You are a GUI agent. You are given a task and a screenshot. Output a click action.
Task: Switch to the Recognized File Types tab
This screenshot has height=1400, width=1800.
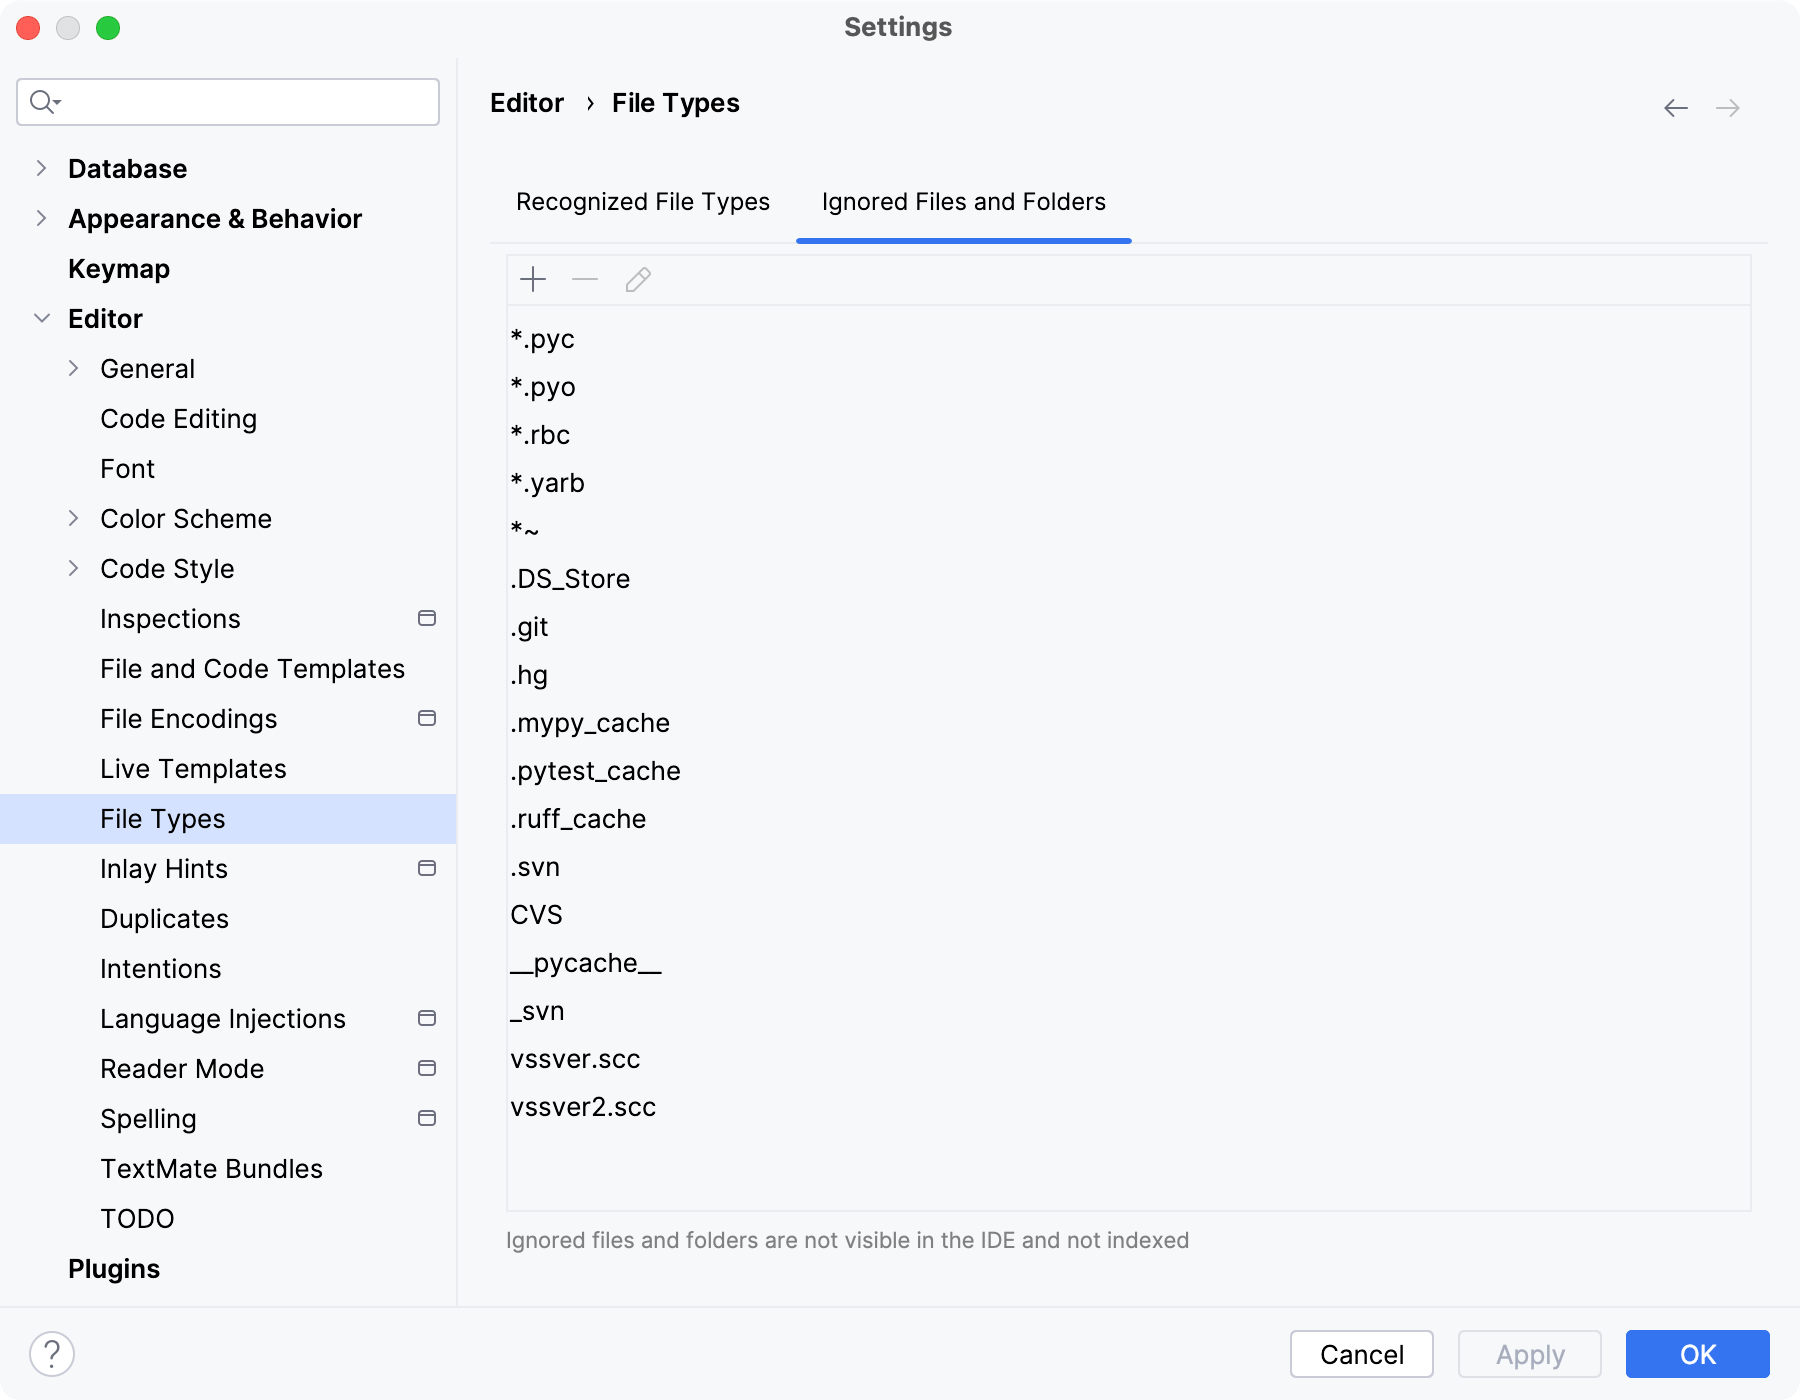tap(643, 202)
